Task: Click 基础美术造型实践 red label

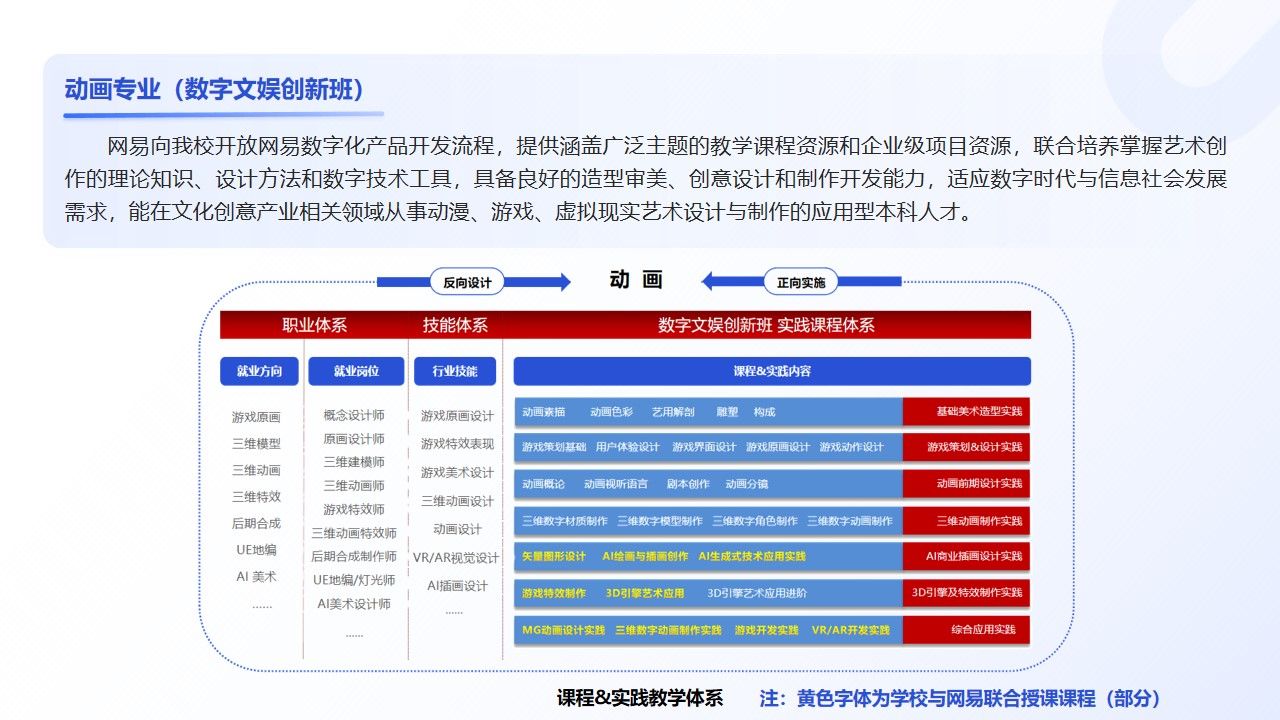Action: point(966,412)
